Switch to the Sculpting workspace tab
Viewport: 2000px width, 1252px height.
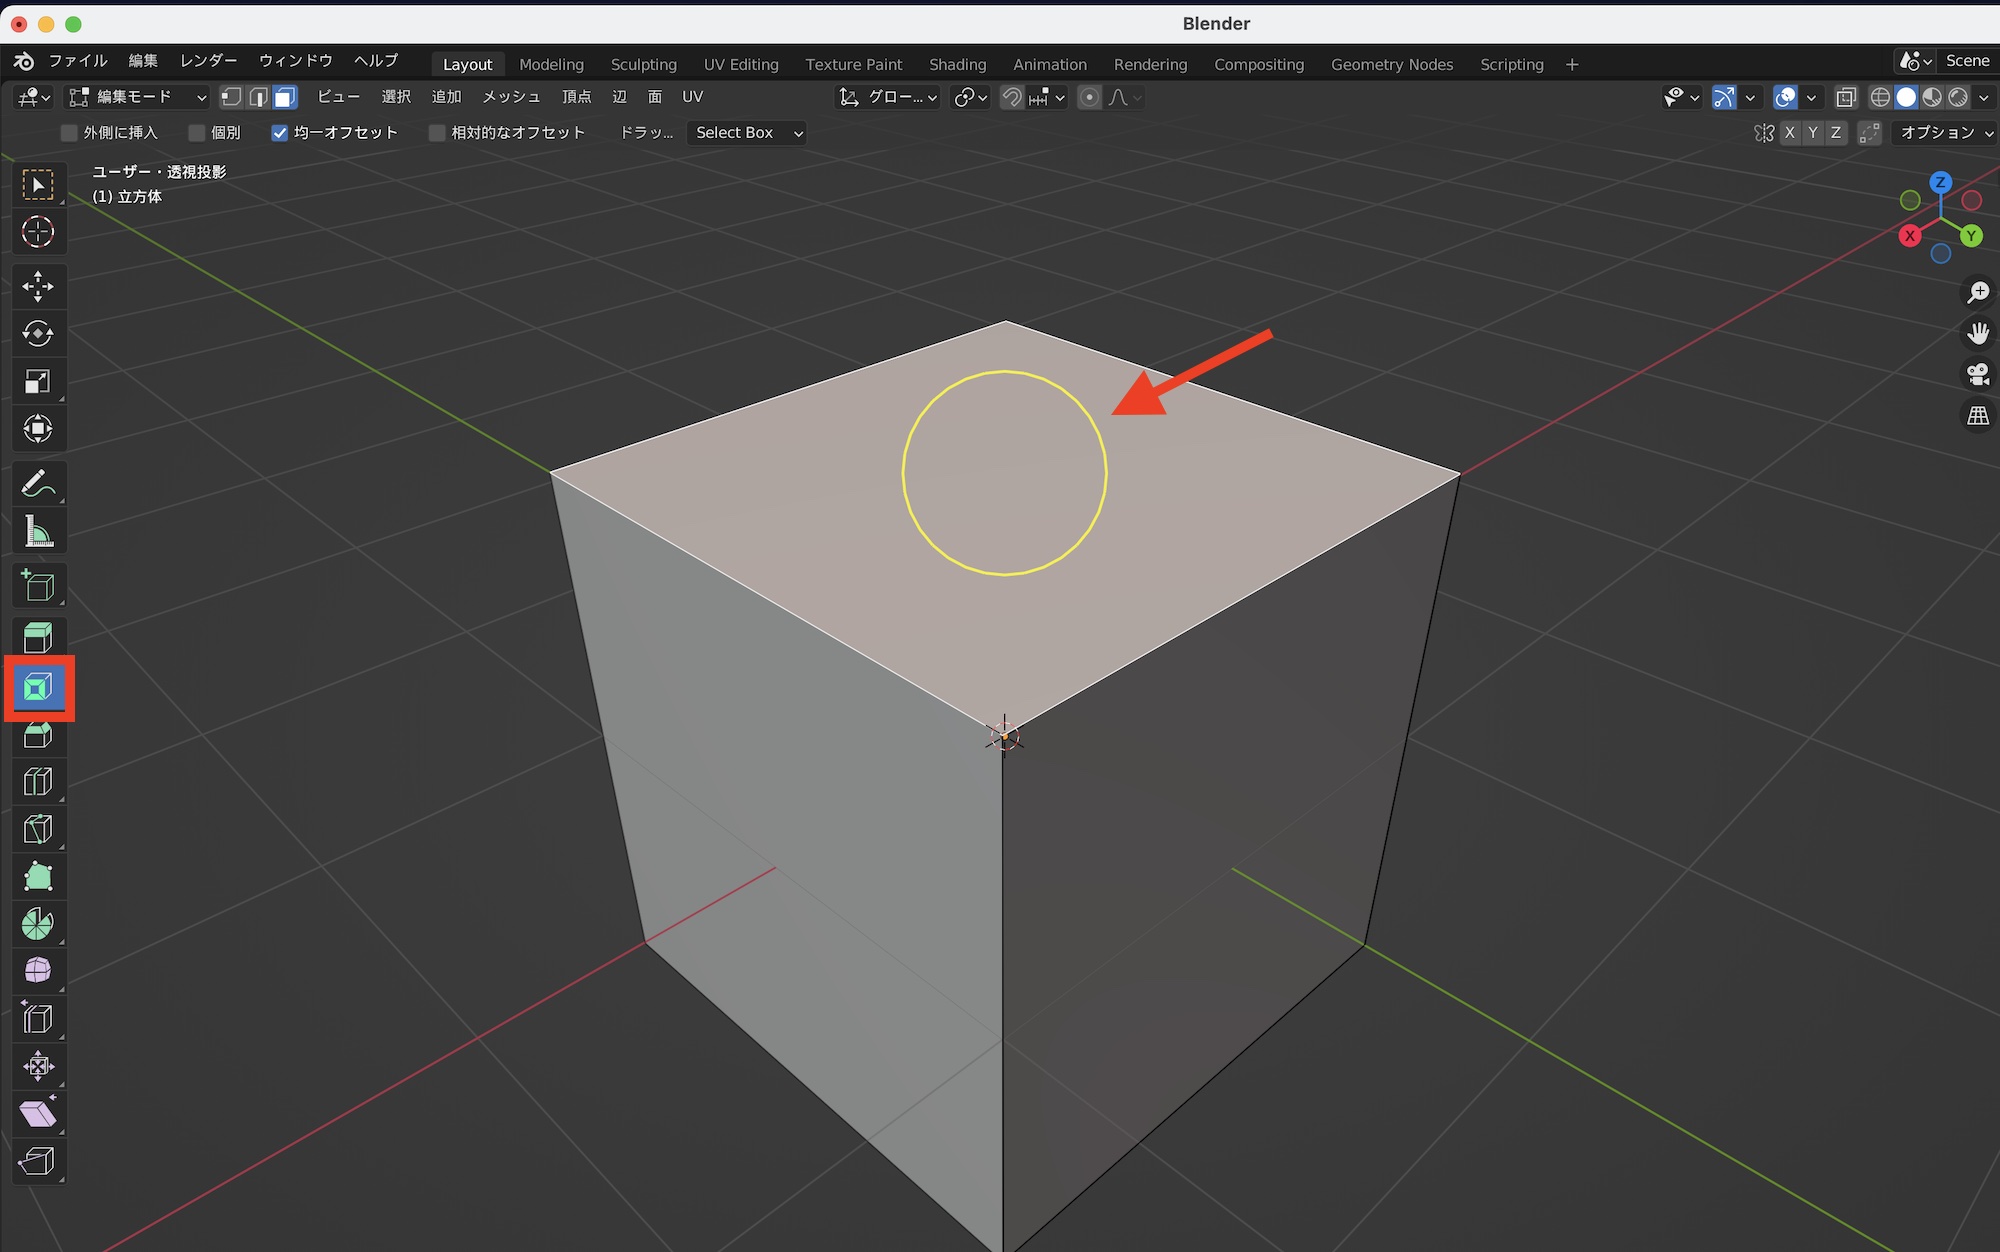click(x=643, y=64)
